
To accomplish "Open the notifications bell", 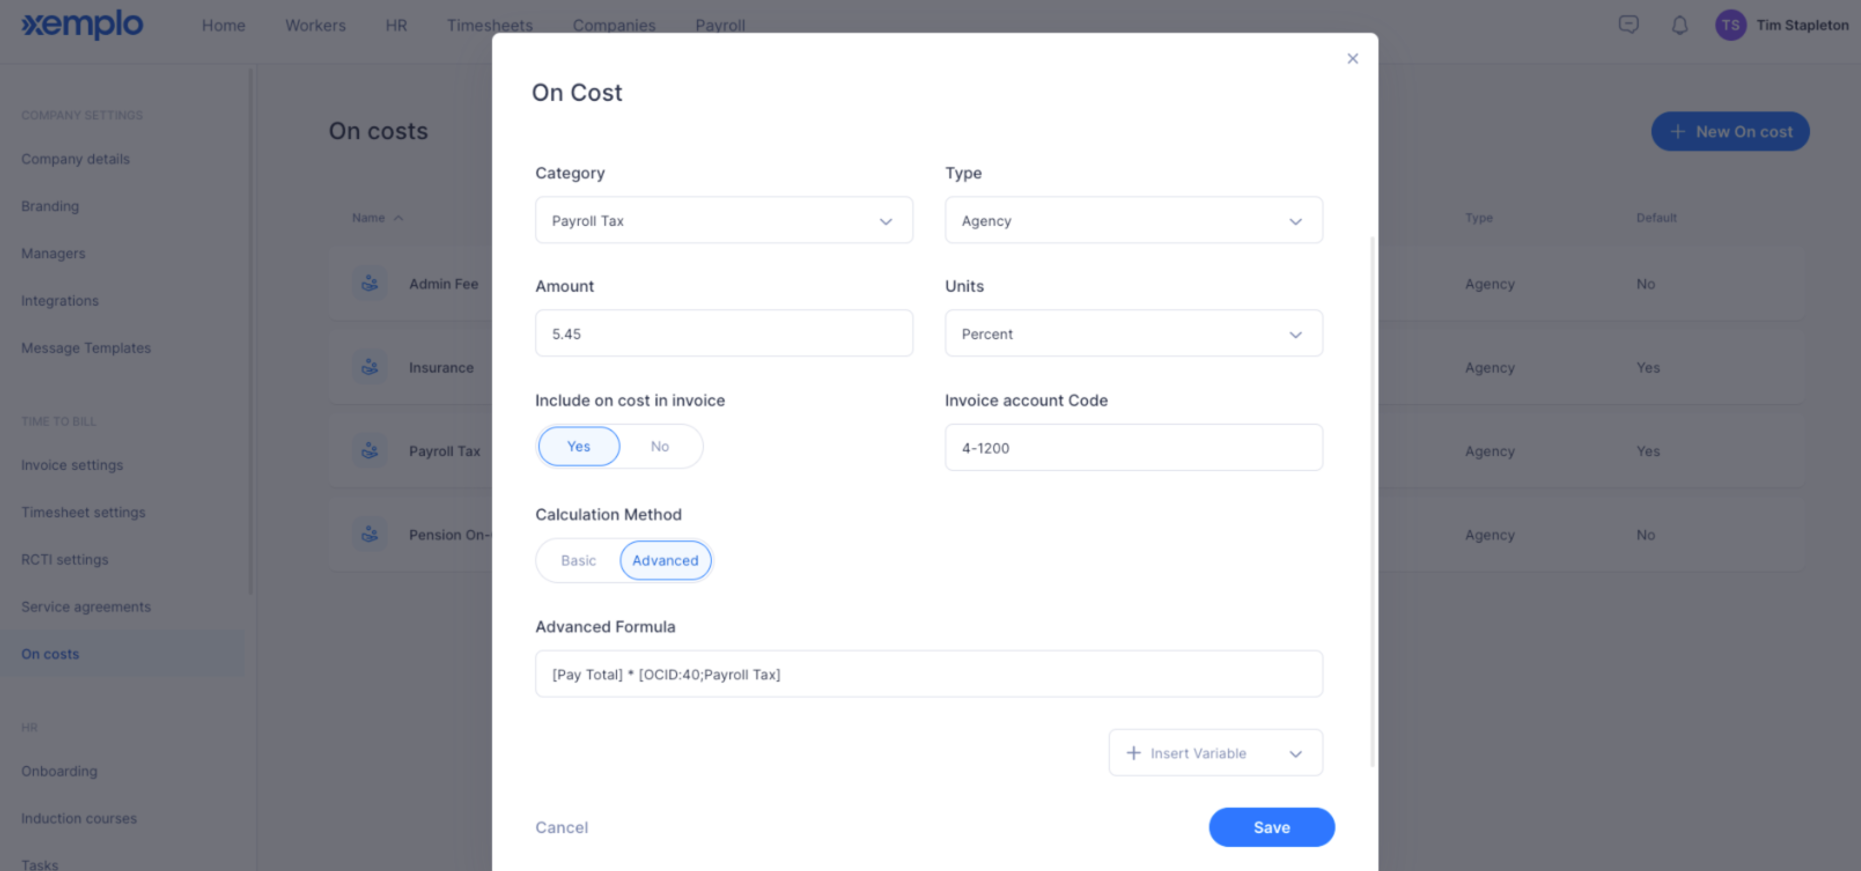I will coord(1680,25).
